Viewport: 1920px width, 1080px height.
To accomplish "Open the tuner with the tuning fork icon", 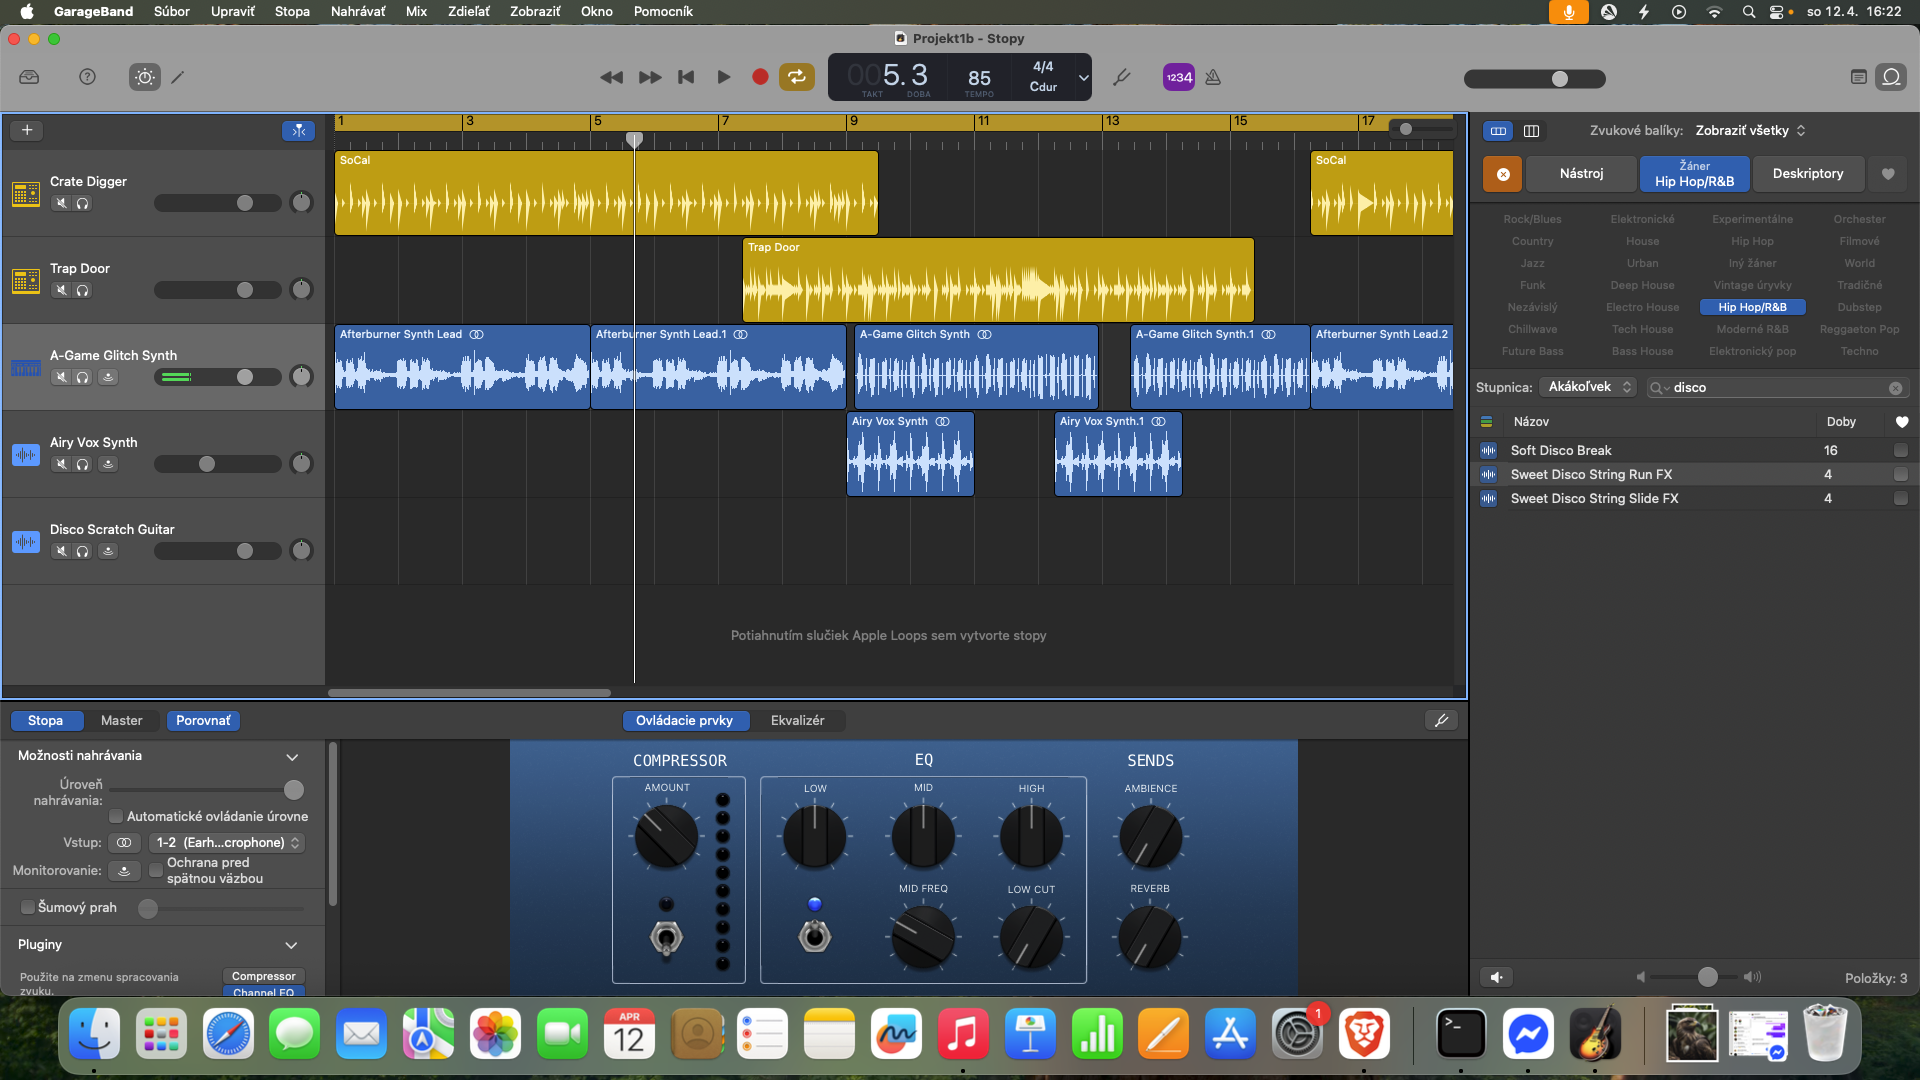I will [1121, 76].
